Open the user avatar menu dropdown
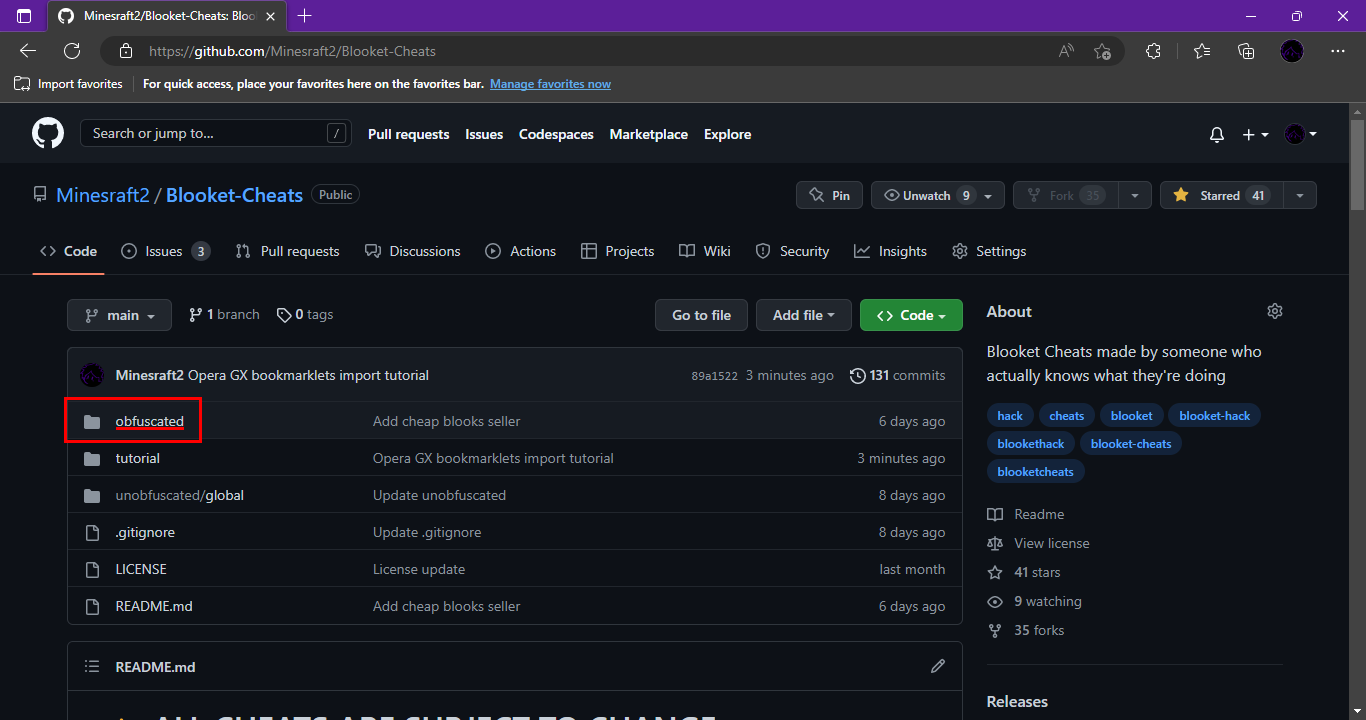 (x=1301, y=134)
